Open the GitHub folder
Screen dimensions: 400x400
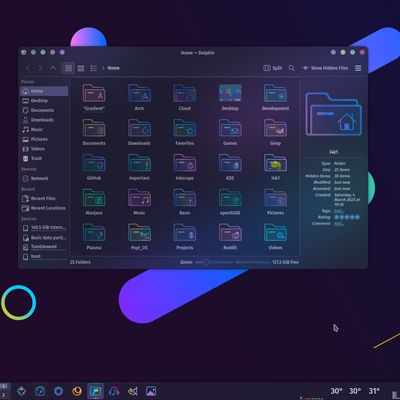click(x=94, y=167)
